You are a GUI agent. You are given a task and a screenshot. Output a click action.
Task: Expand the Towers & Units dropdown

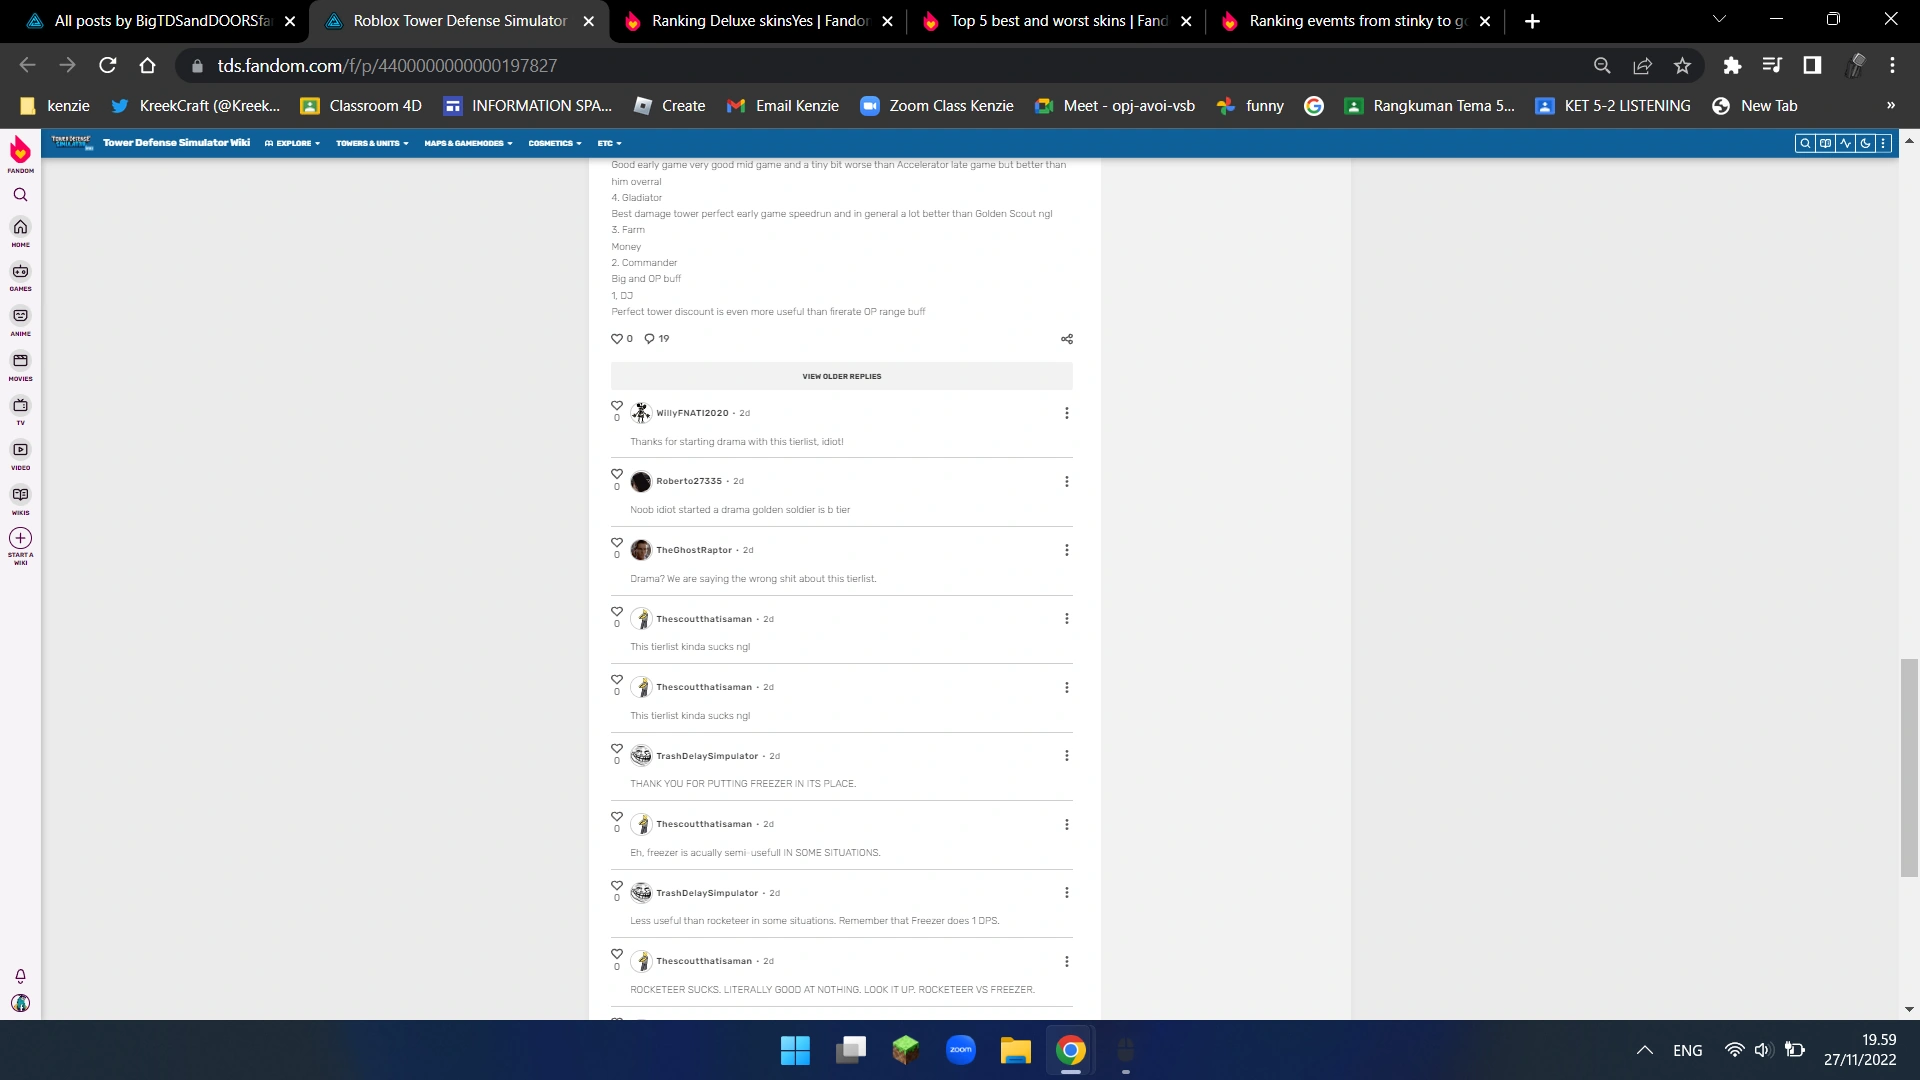(x=372, y=143)
